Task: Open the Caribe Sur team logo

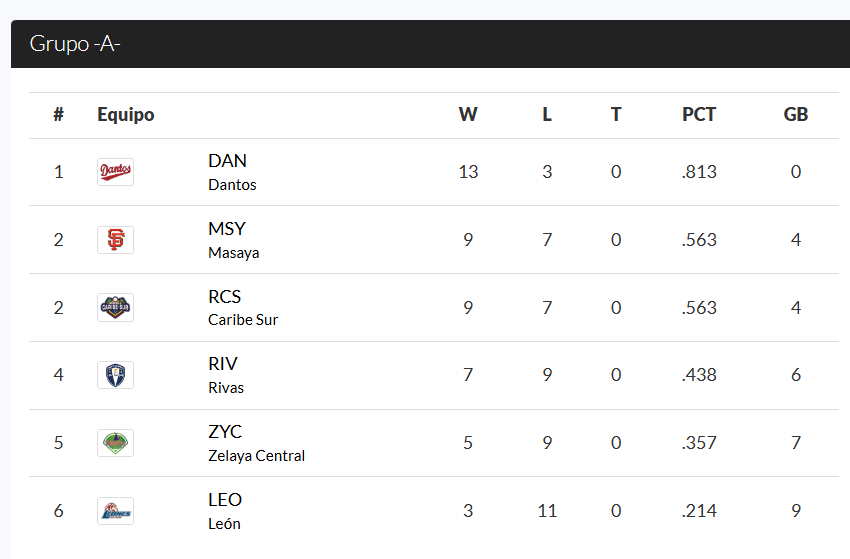Action: tap(115, 307)
